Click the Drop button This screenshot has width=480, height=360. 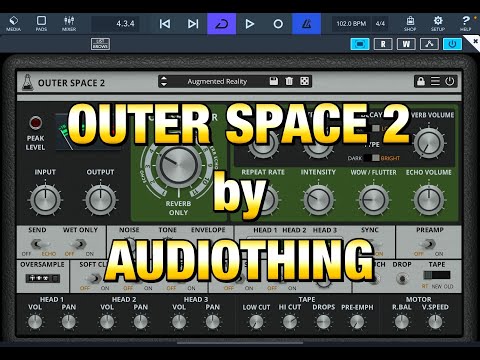pyautogui.click(x=402, y=278)
